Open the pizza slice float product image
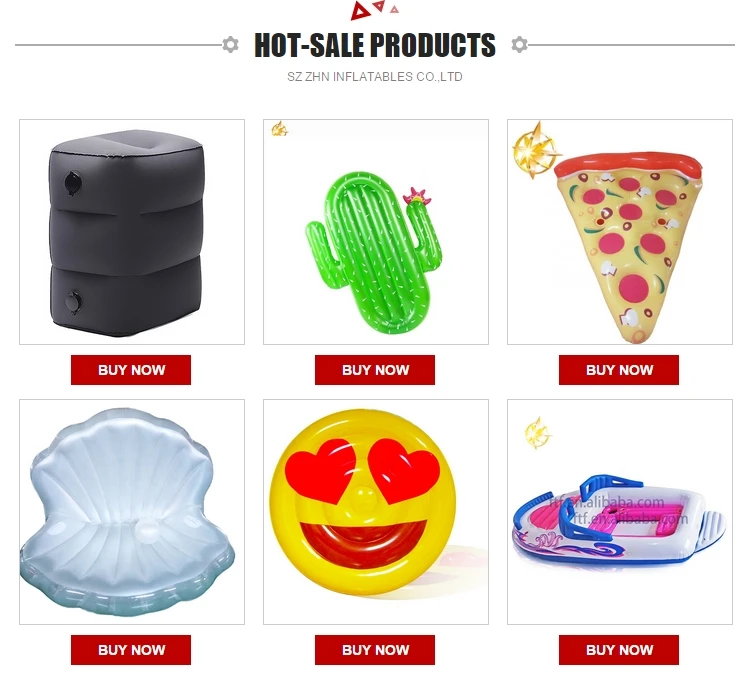The width and height of the screenshot is (750, 674). click(x=620, y=232)
